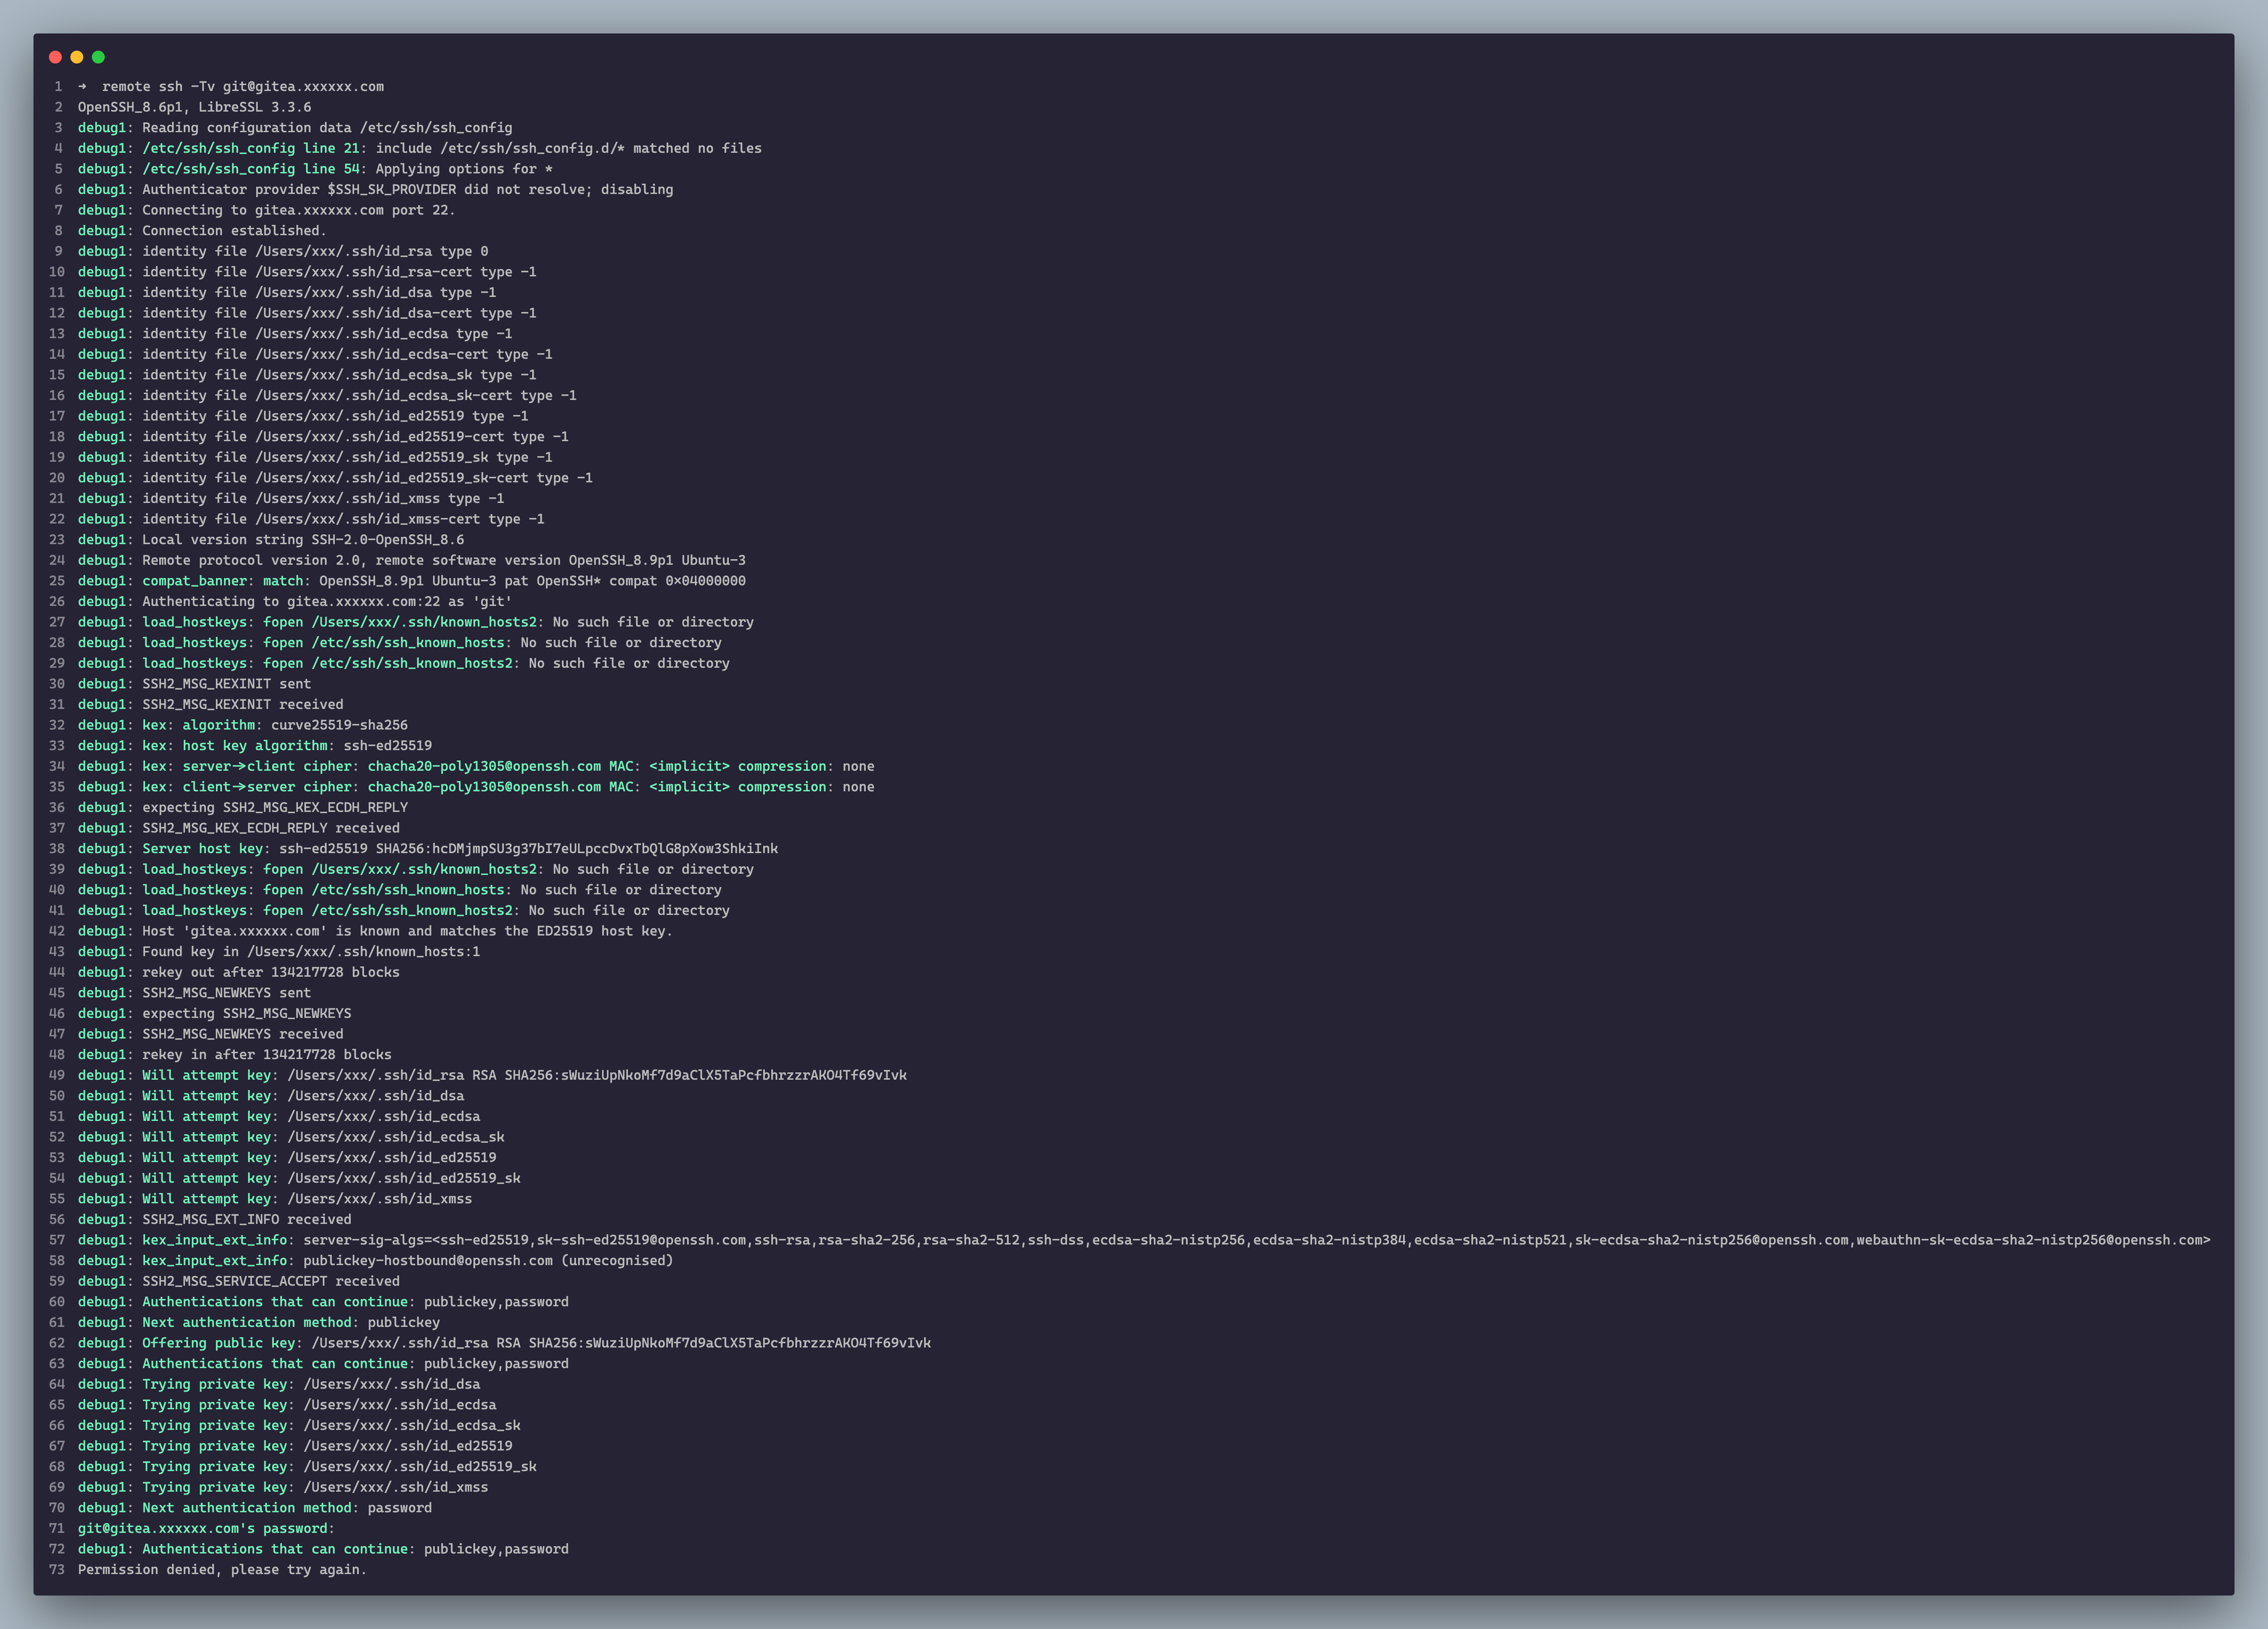Screen dimensions: 2268x1629
Task: Click line 28 'fopen /etc/ssh/ssh_known_hosts' text
Action: pyautogui.click(x=384, y=643)
